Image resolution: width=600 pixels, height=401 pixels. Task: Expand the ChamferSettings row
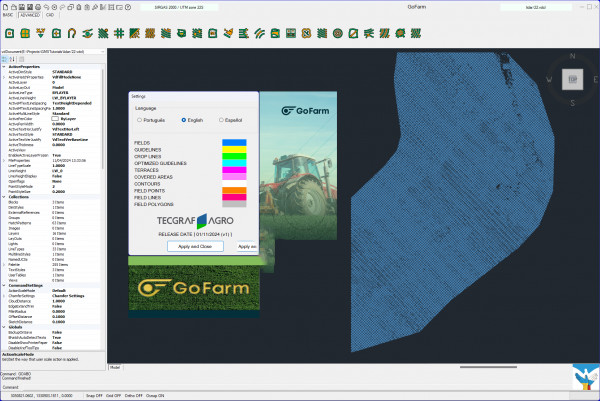coord(4,296)
